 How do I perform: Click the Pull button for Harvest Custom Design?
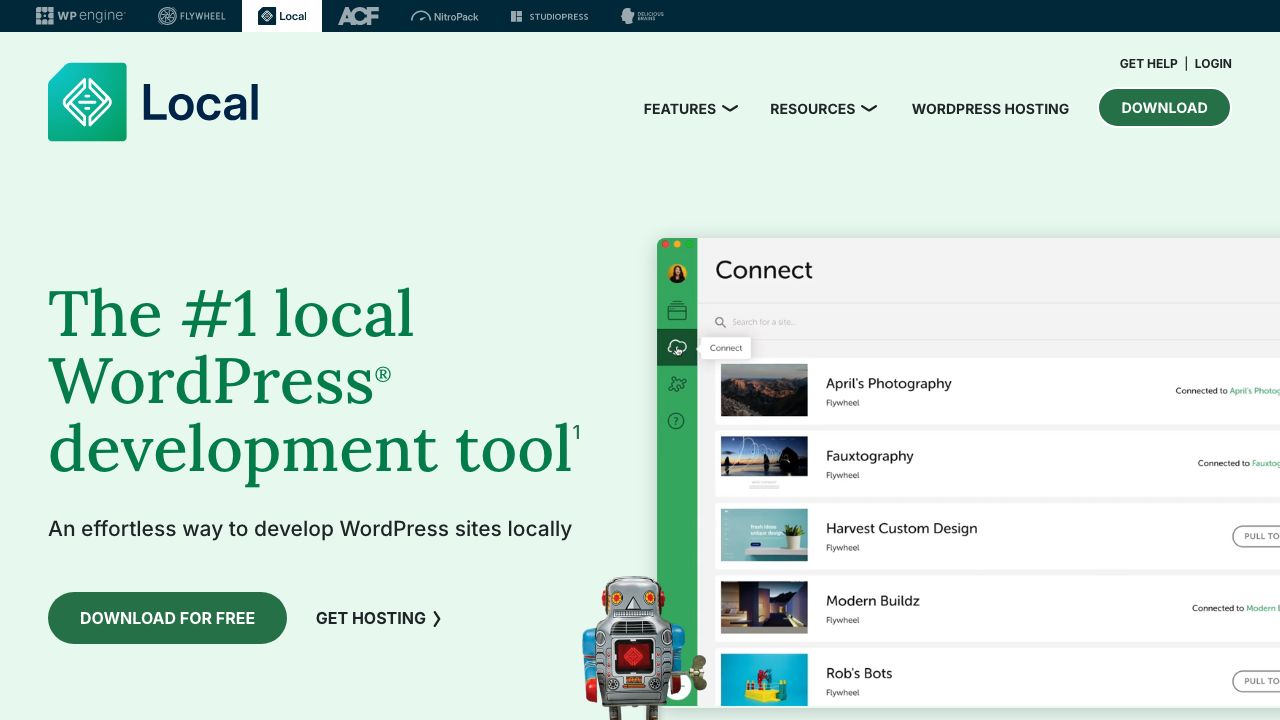coord(1256,536)
